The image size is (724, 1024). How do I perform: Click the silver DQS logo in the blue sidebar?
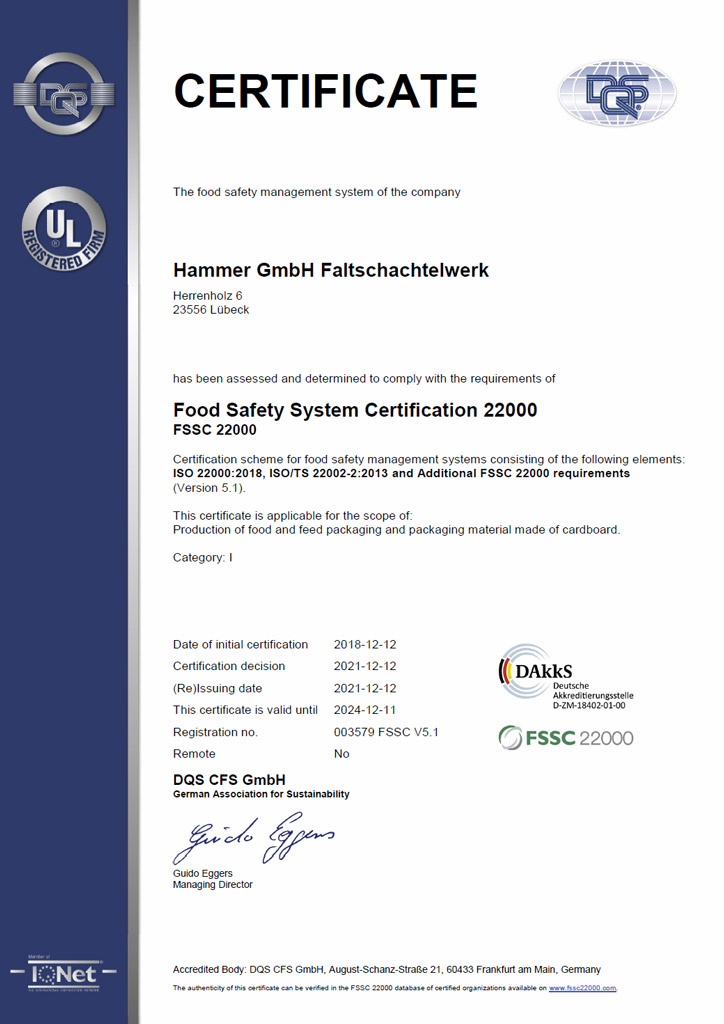pos(64,94)
